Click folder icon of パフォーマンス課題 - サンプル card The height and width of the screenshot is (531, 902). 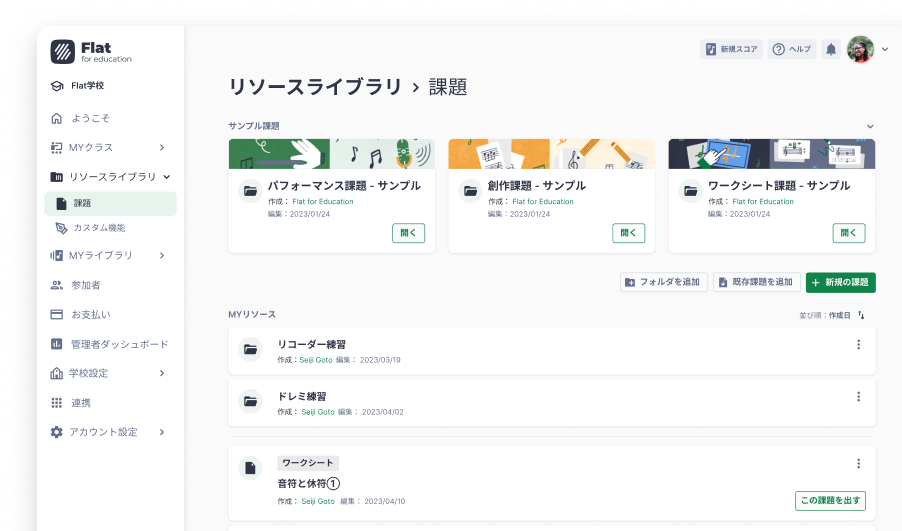[250, 191]
